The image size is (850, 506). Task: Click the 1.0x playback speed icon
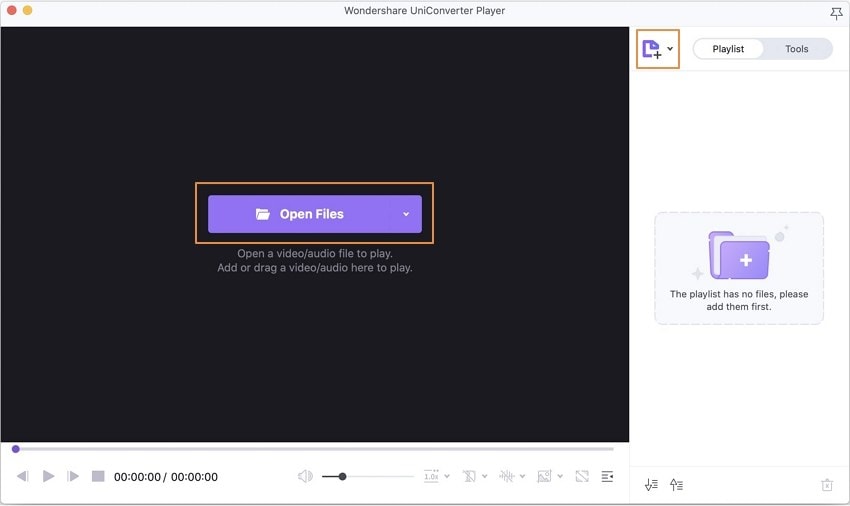click(x=432, y=476)
